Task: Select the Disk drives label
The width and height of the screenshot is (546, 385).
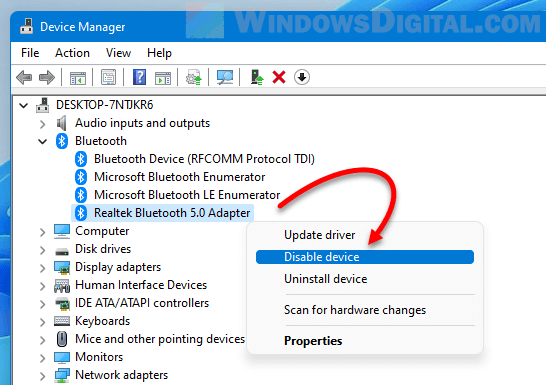Action: point(103,249)
